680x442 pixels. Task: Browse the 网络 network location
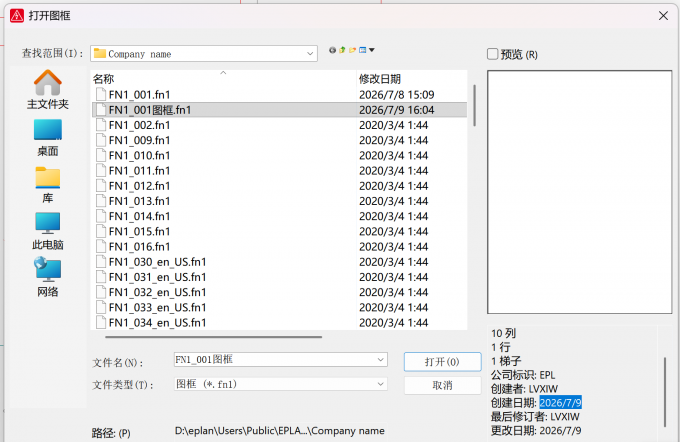click(x=48, y=278)
